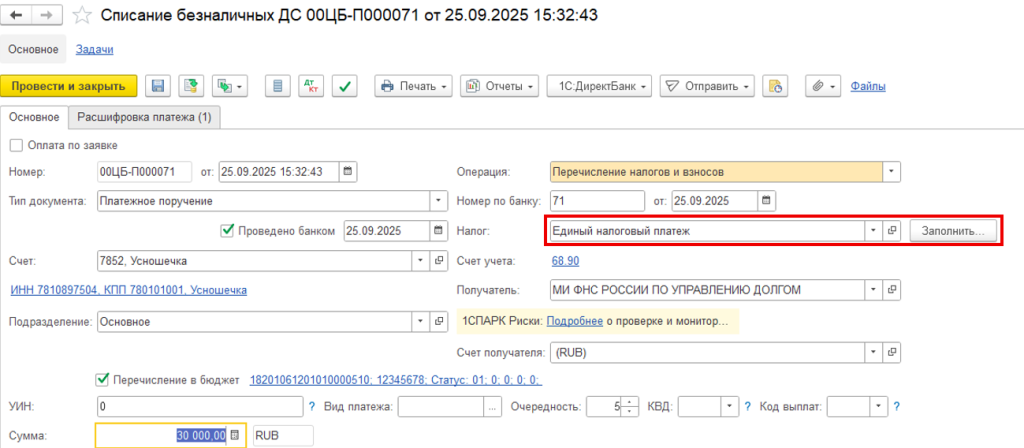Toggle the Проведено банком checkbox
Screen dimensions: 1024x448
(x=227, y=230)
